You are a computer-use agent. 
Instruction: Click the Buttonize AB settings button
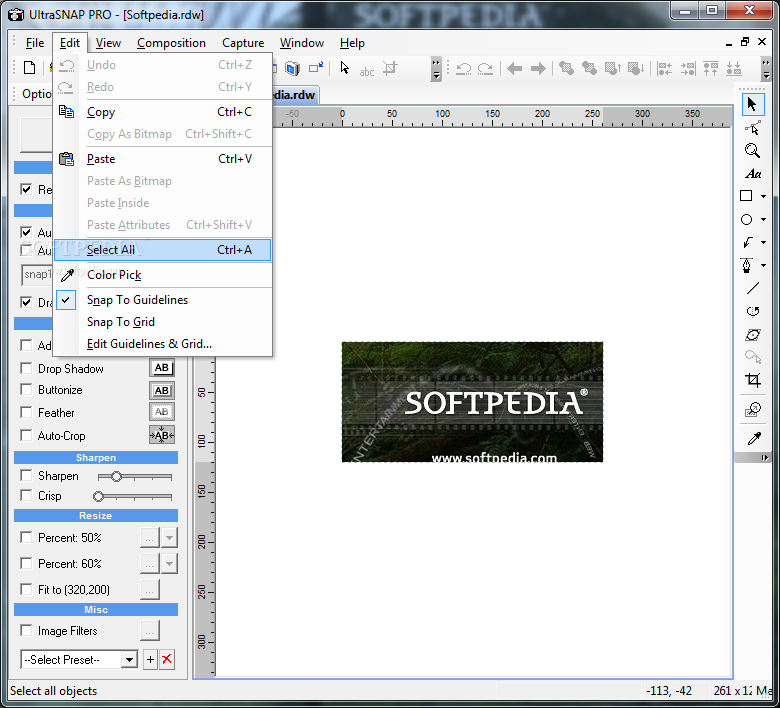pyautogui.click(x=162, y=391)
